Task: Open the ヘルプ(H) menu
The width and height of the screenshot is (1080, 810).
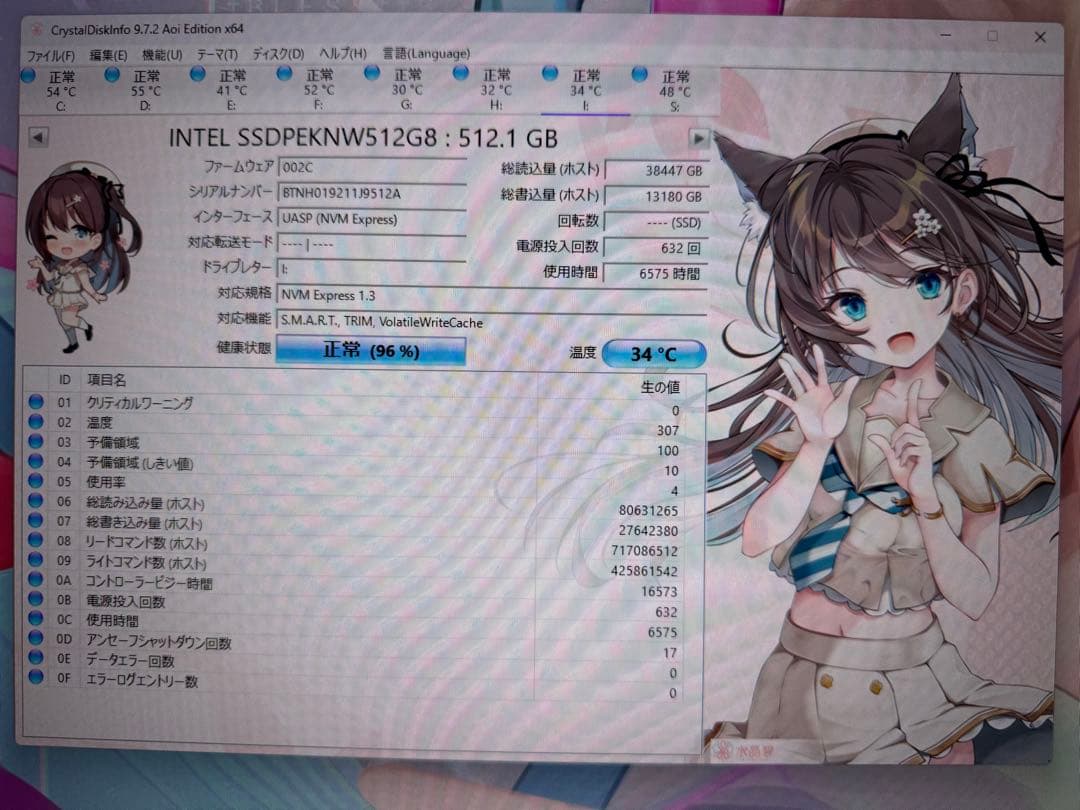Action: (x=343, y=53)
